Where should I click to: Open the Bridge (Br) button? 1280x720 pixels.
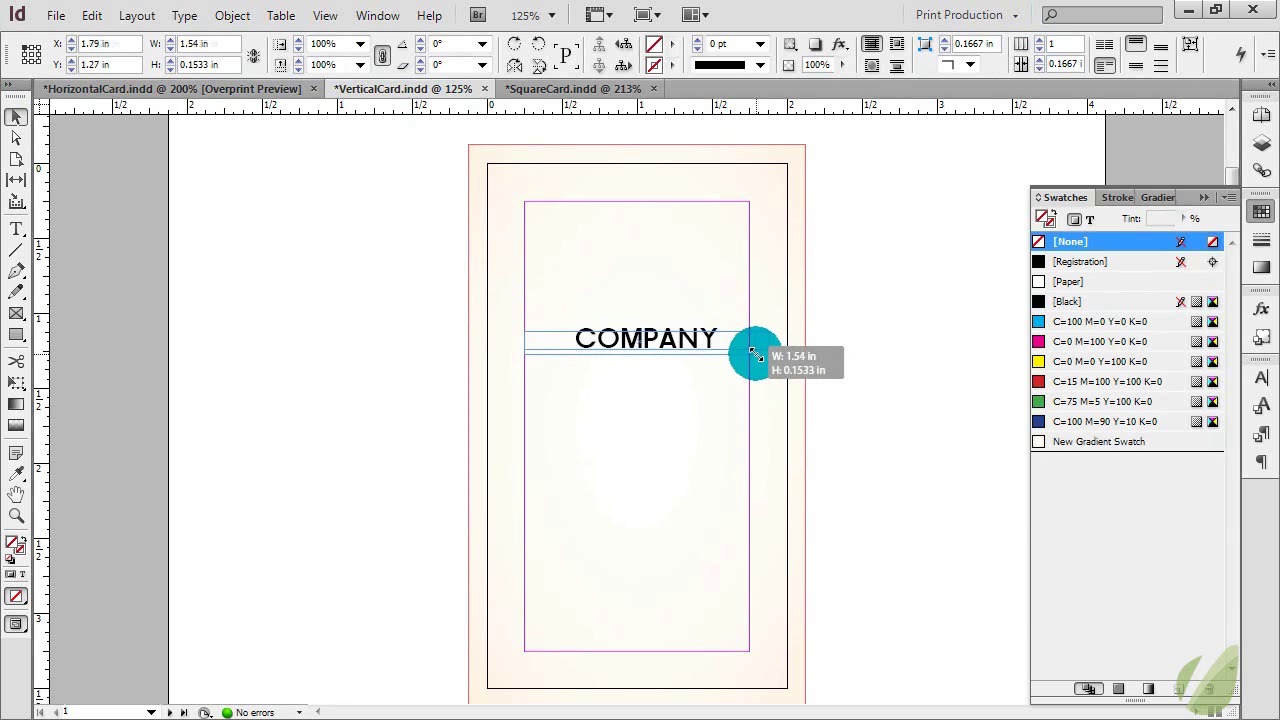(x=478, y=15)
